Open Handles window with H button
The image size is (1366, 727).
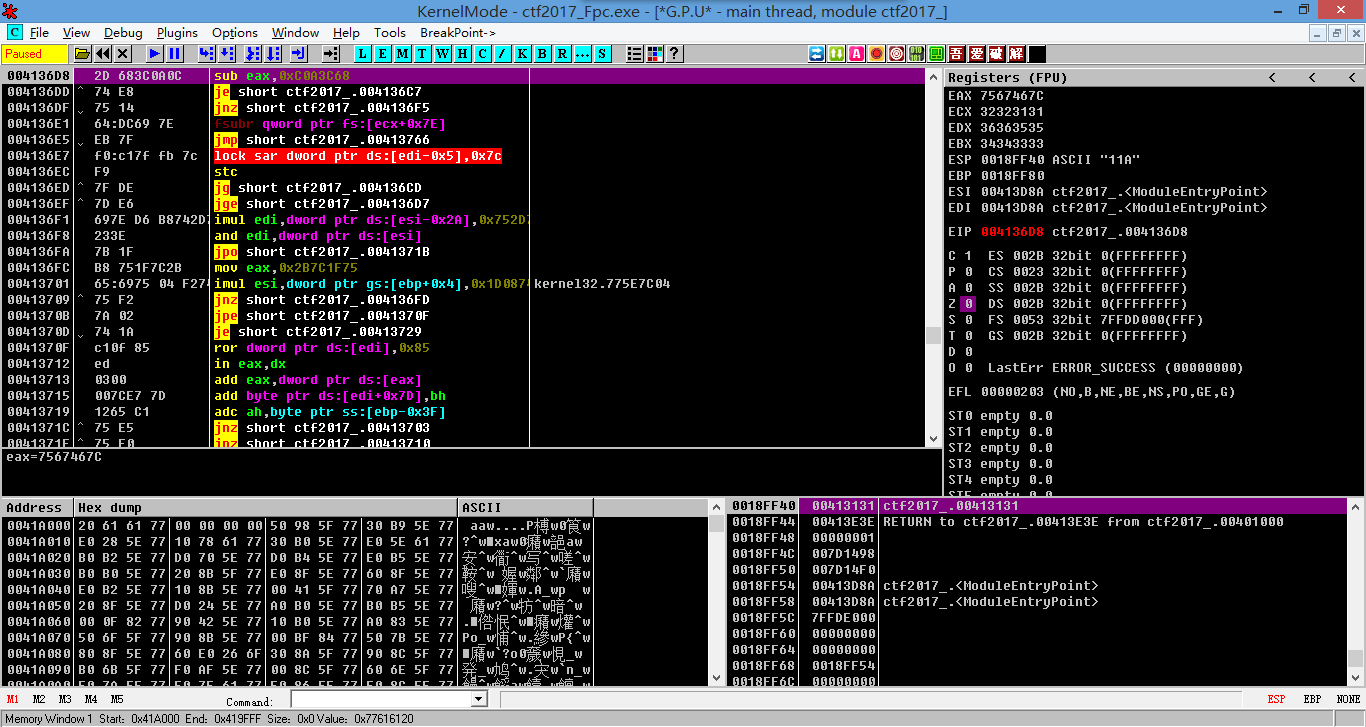462,53
